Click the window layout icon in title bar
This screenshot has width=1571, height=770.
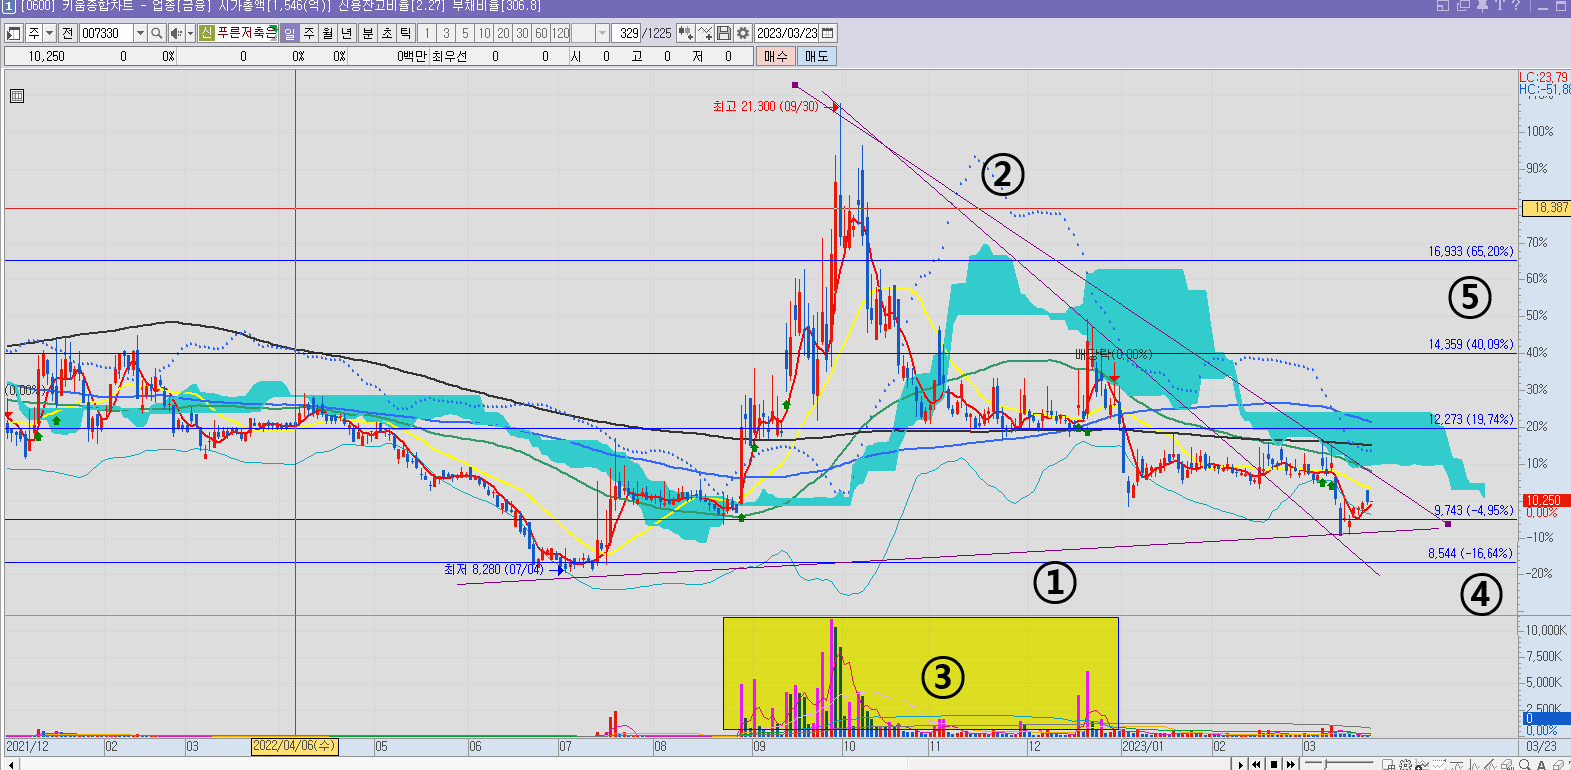coord(1443,6)
